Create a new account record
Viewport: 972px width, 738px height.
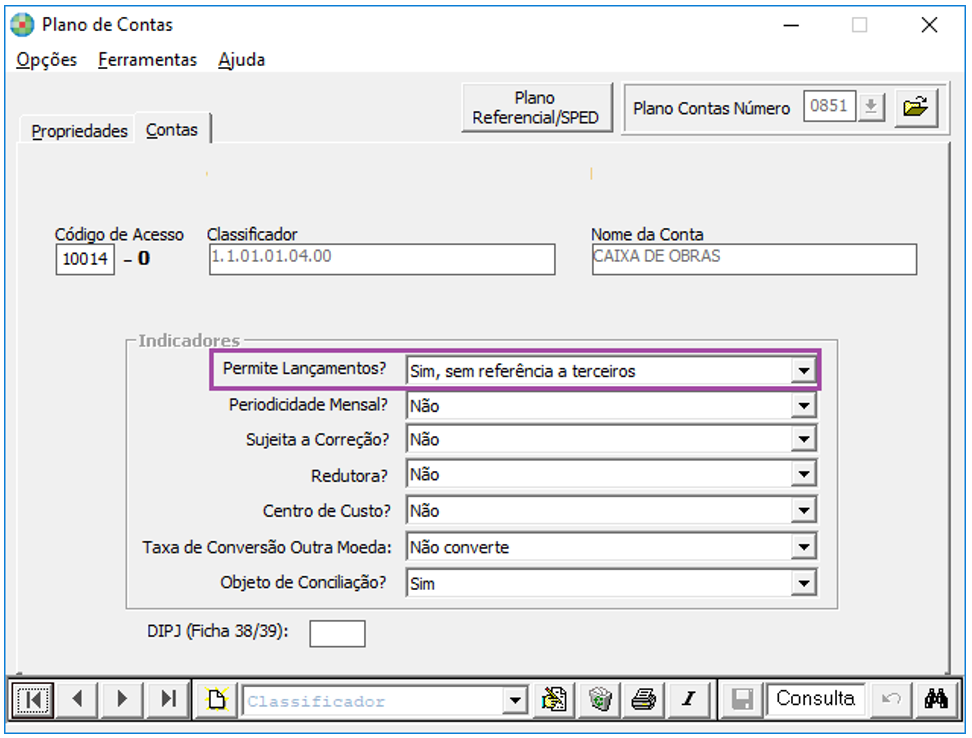(x=216, y=700)
